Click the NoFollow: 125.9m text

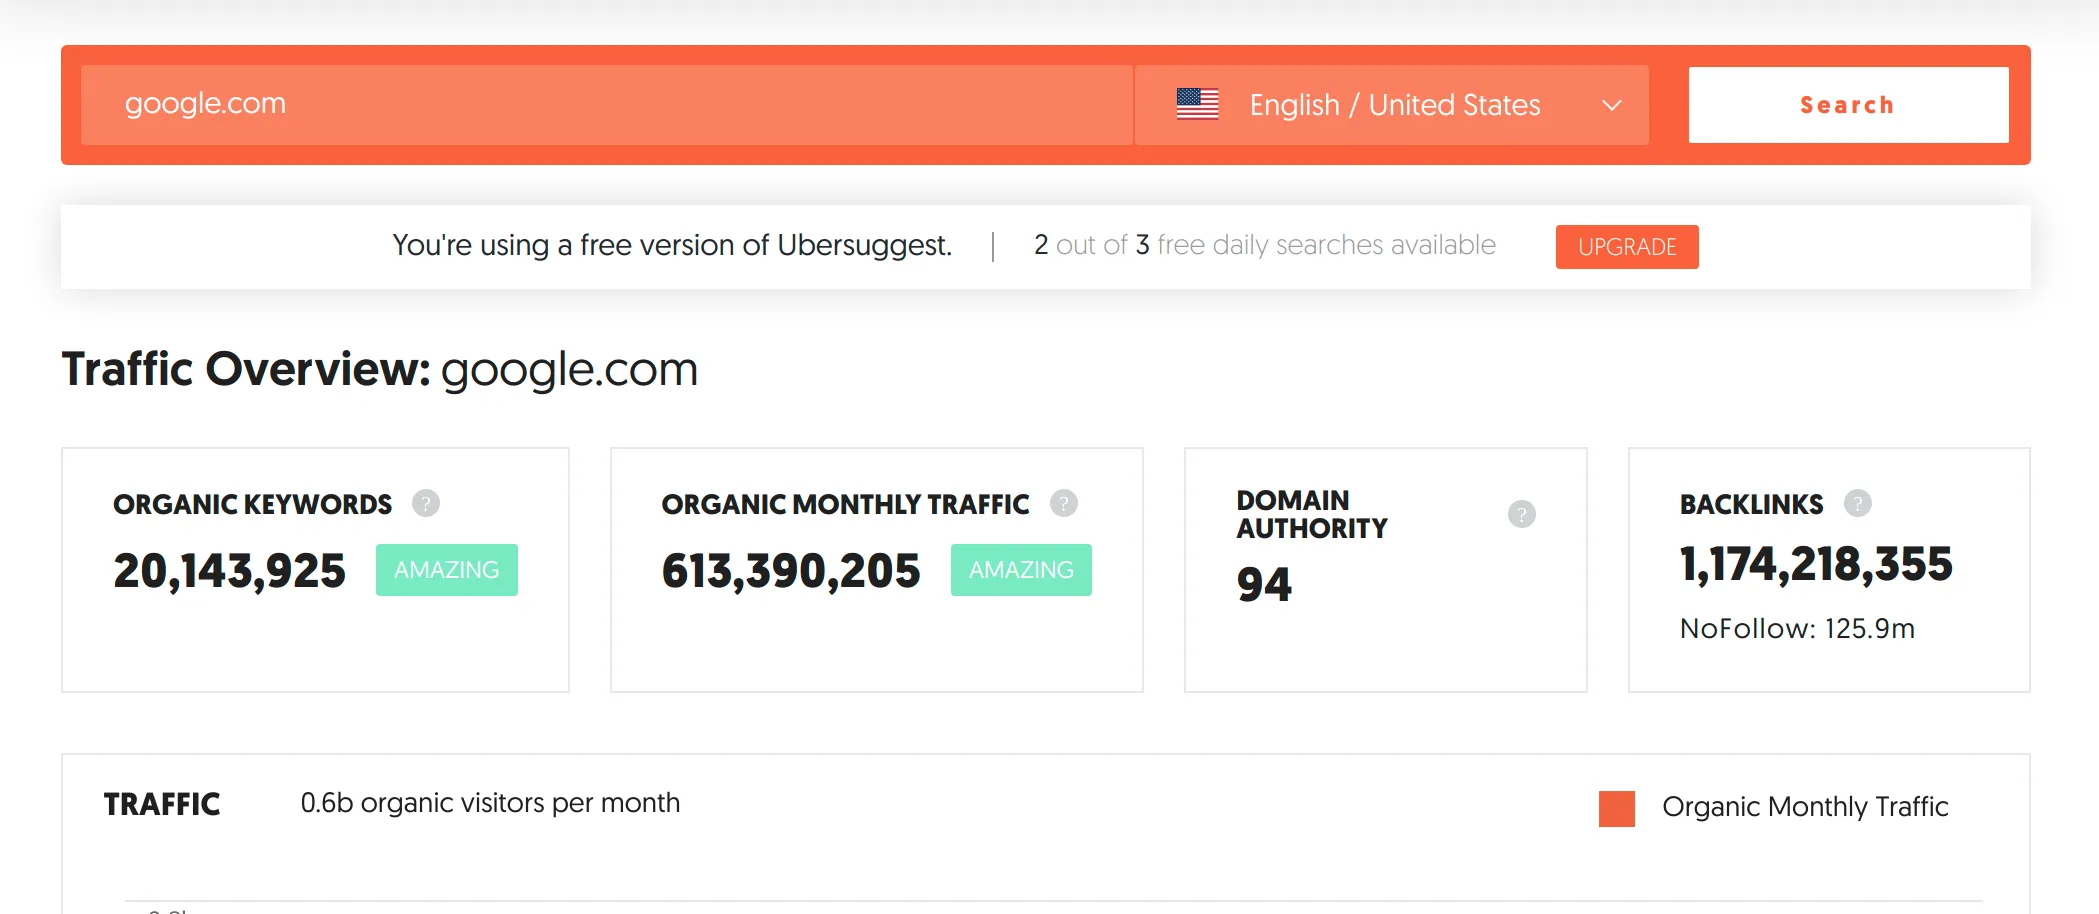[1797, 628]
